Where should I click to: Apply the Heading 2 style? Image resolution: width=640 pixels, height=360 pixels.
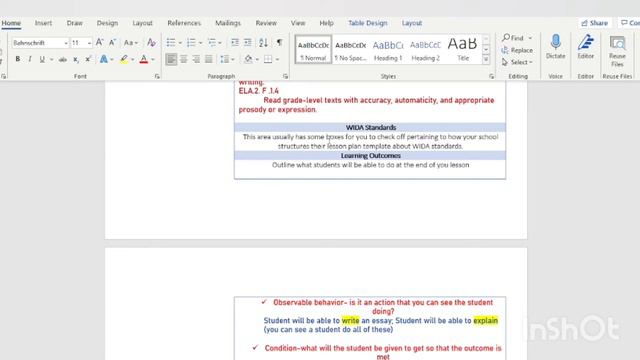tap(425, 50)
